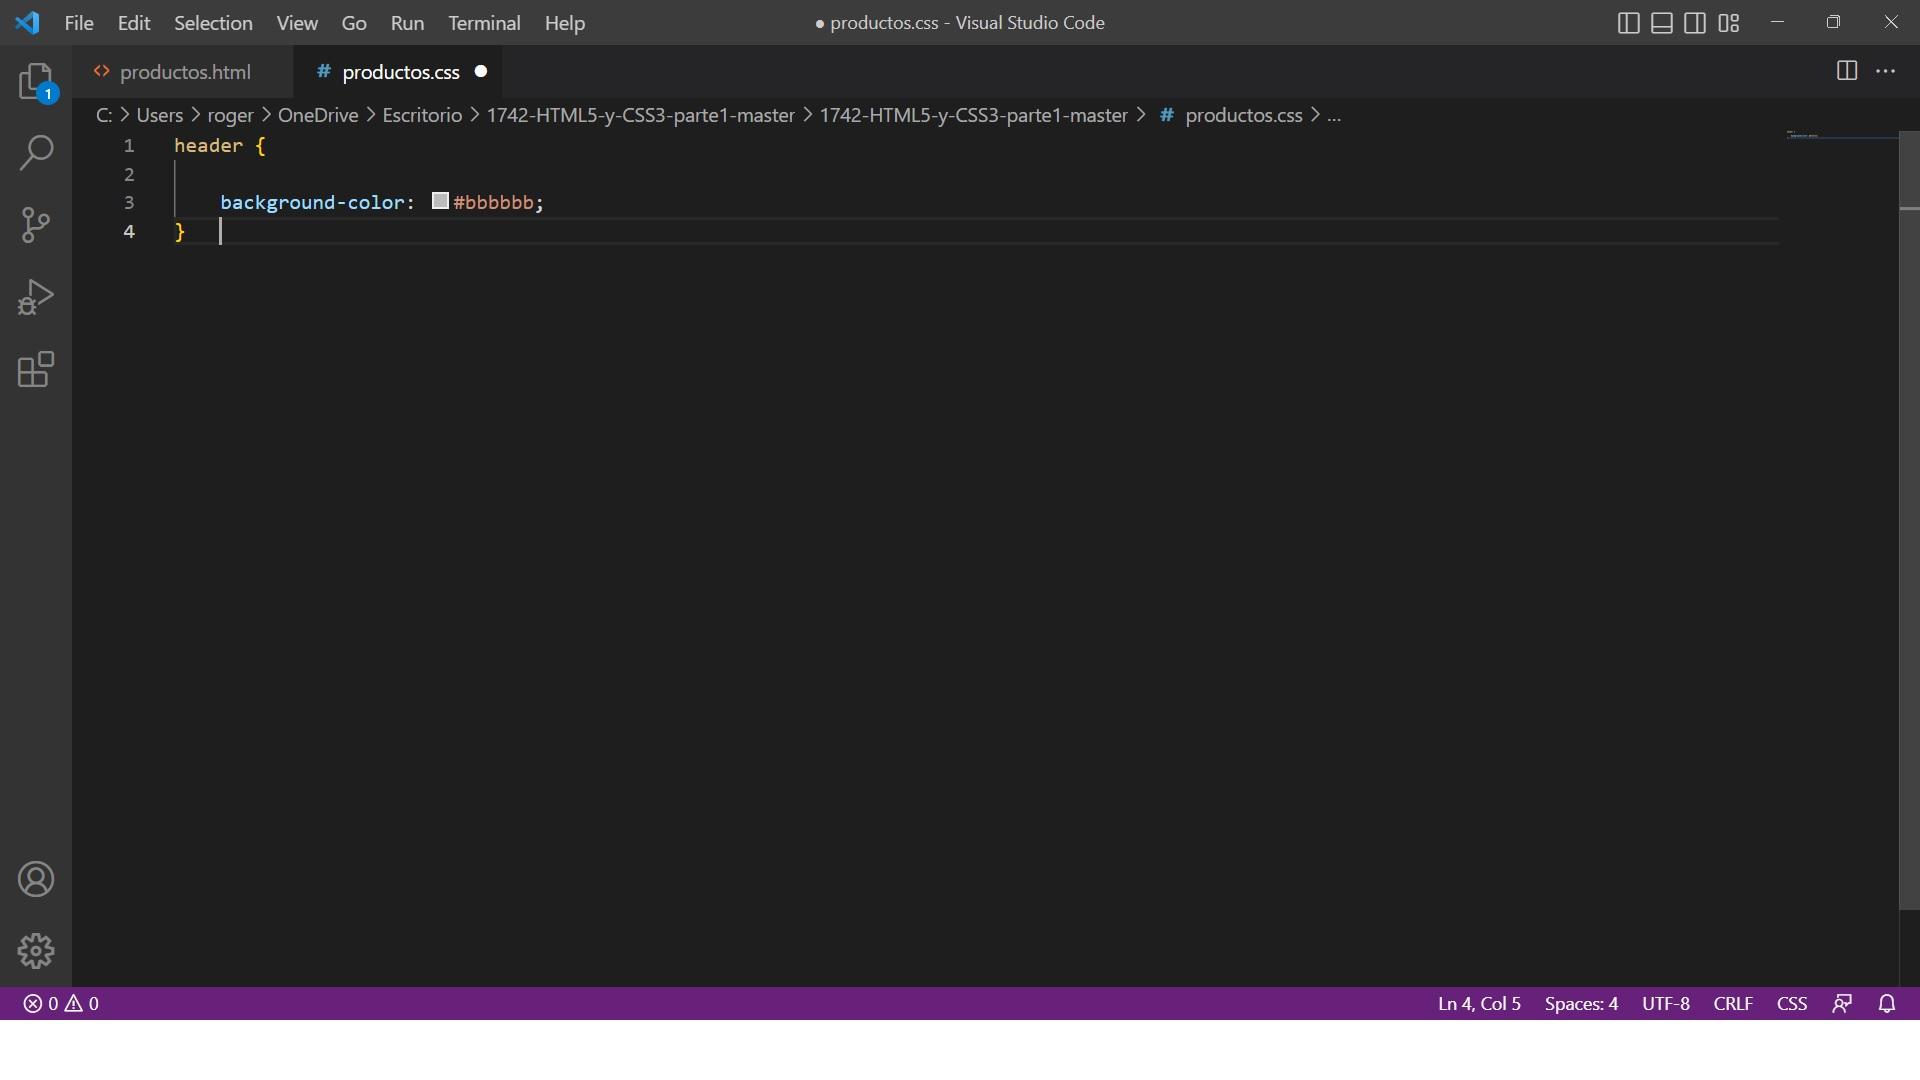Expand the CSS language selector dropdown
Viewport: 1920px width, 1080px height.
tap(1791, 1004)
